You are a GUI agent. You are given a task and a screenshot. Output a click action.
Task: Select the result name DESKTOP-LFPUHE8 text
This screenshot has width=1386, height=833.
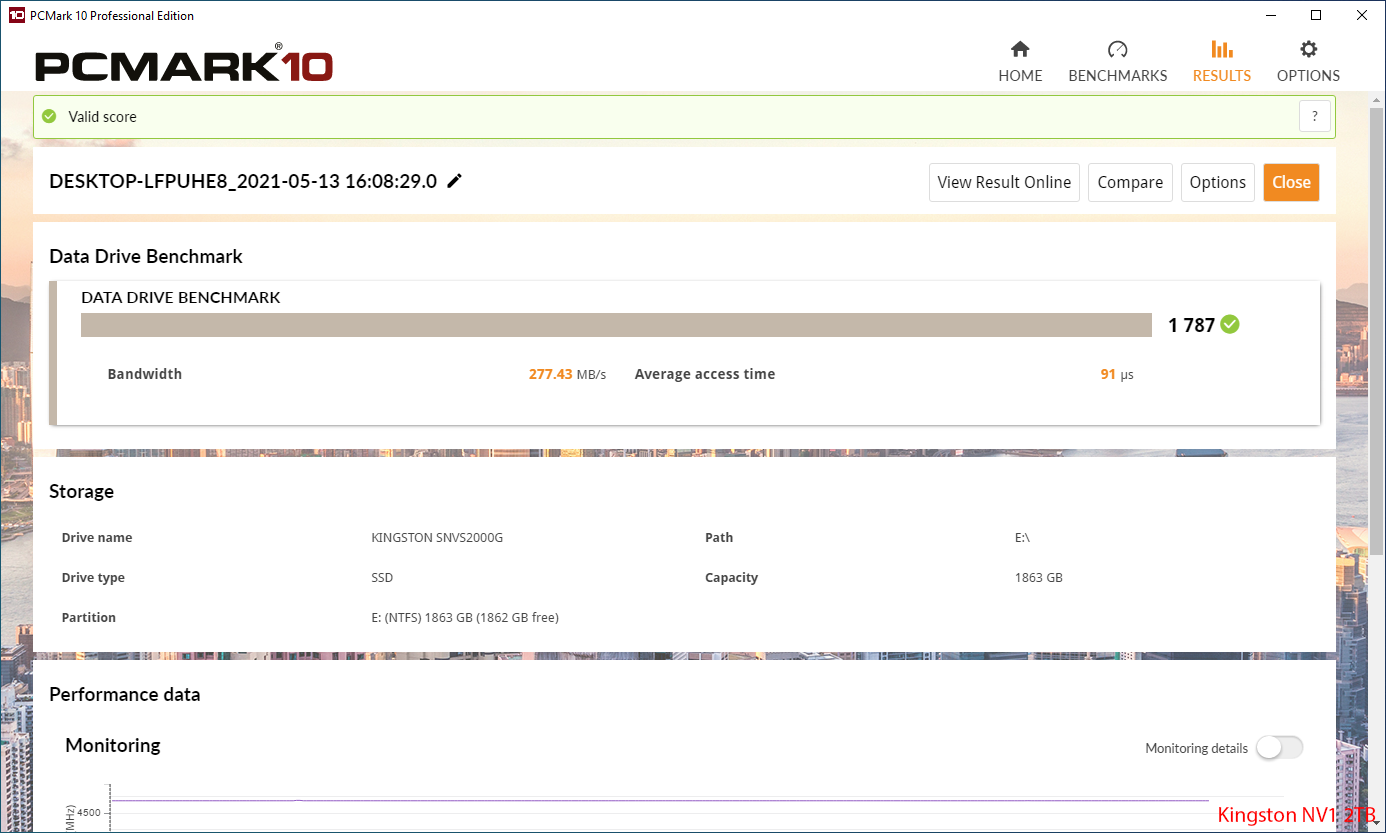pyautogui.click(x=243, y=181)
